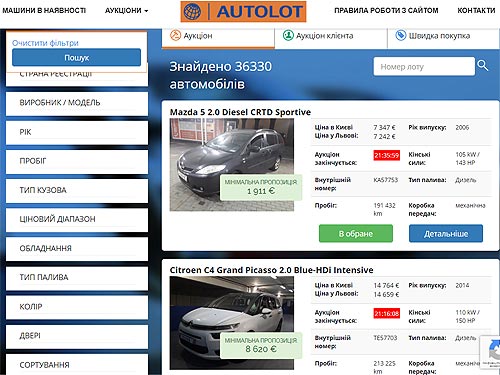Go to Контакти page
This screenshot has height=375, width=500.
[x=476, y=11]
